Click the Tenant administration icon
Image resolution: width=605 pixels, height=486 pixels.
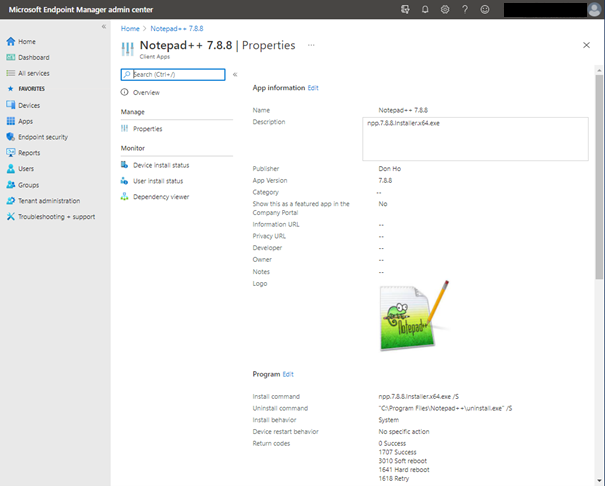11,201
